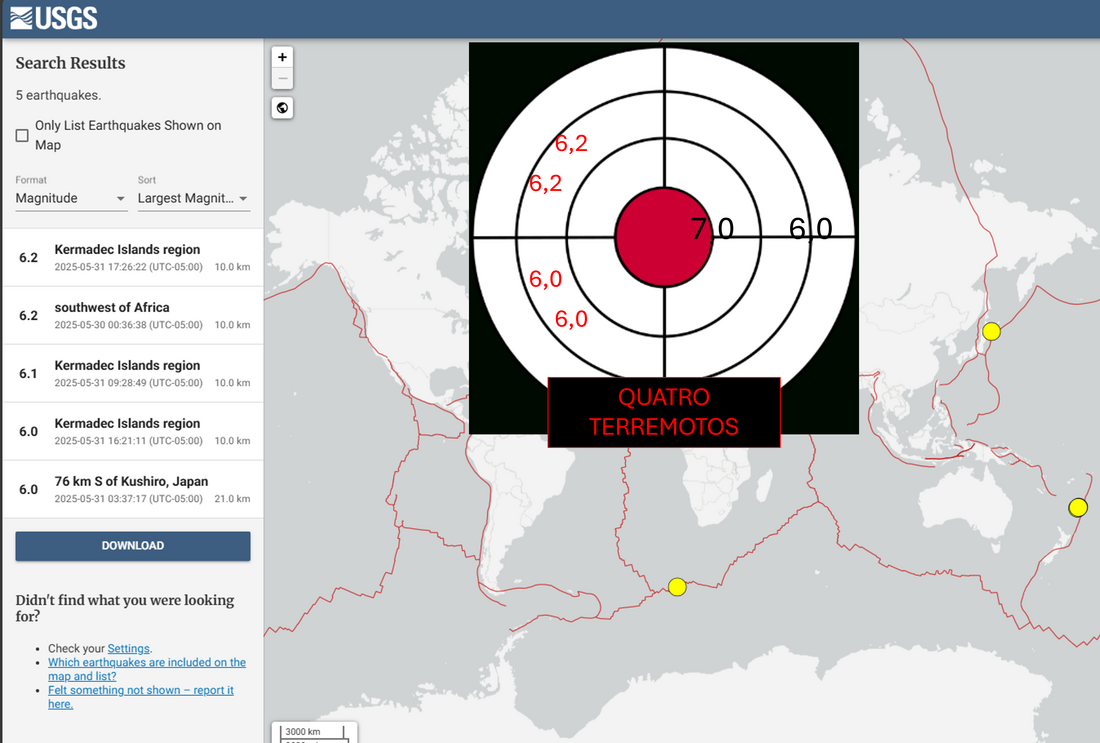Click the USGS logo in the header
Image resolution: width=1100 pixels, height=743 pixels.
coord(54,18)
